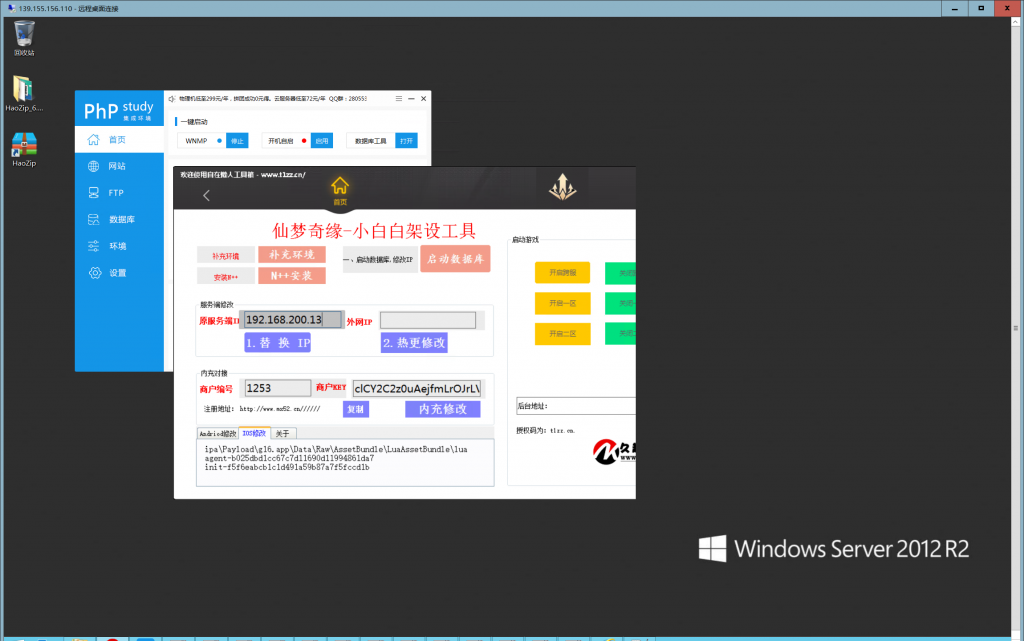Click the 后台地址 input field
The height and width of the screenshot is (641, 1024).
coord(575,406)
